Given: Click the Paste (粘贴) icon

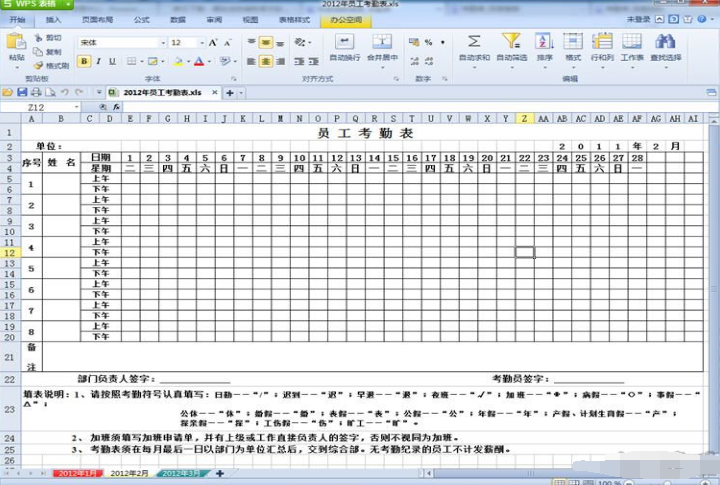Looking at the screenshot, I should [x=16, y=43].
